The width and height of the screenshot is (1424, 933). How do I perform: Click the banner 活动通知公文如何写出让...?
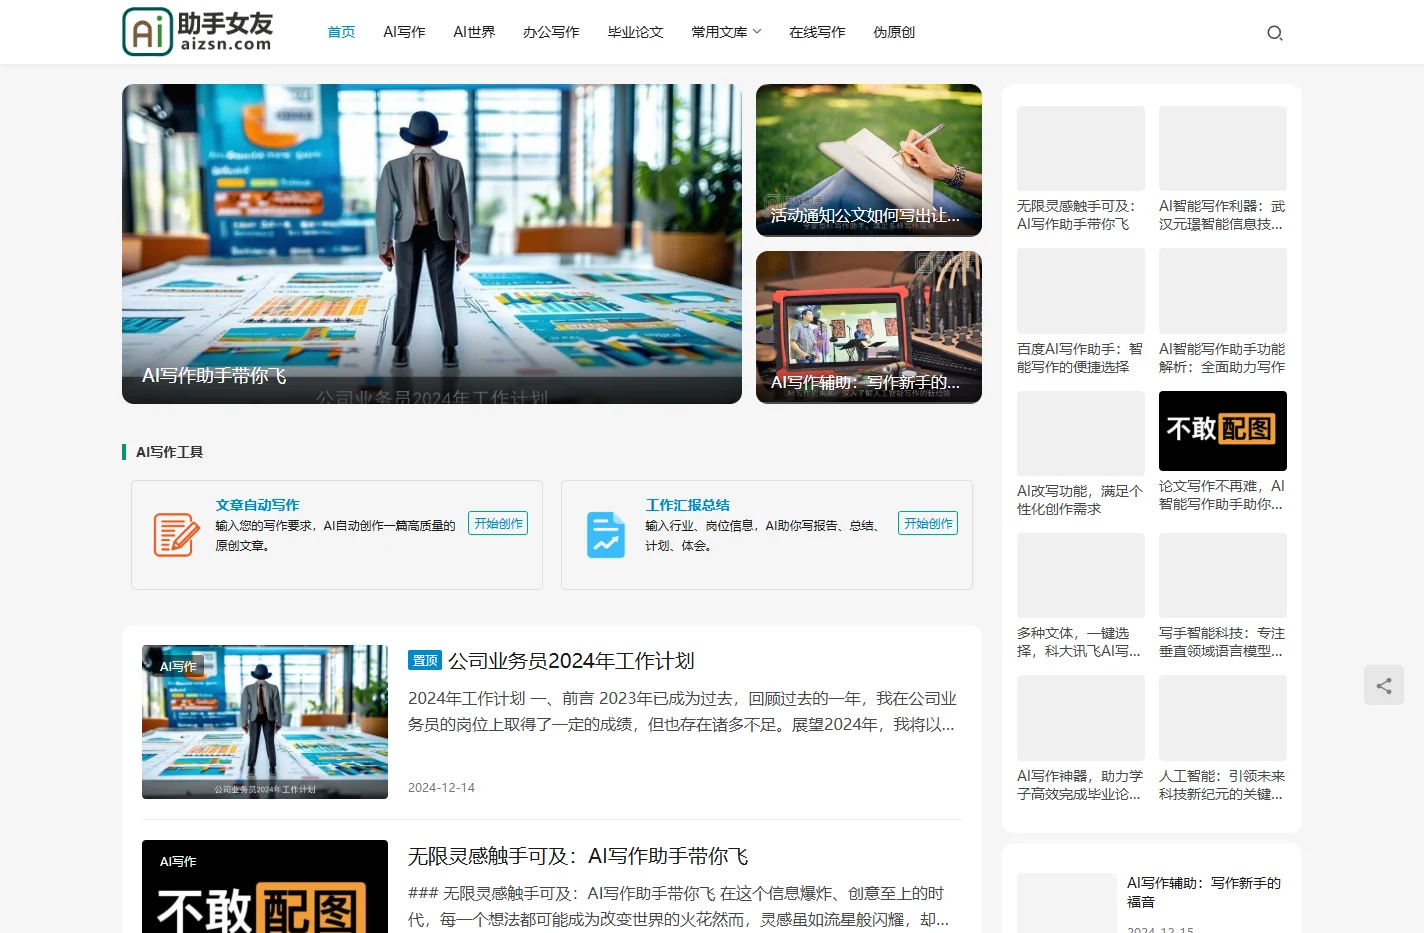869,160
